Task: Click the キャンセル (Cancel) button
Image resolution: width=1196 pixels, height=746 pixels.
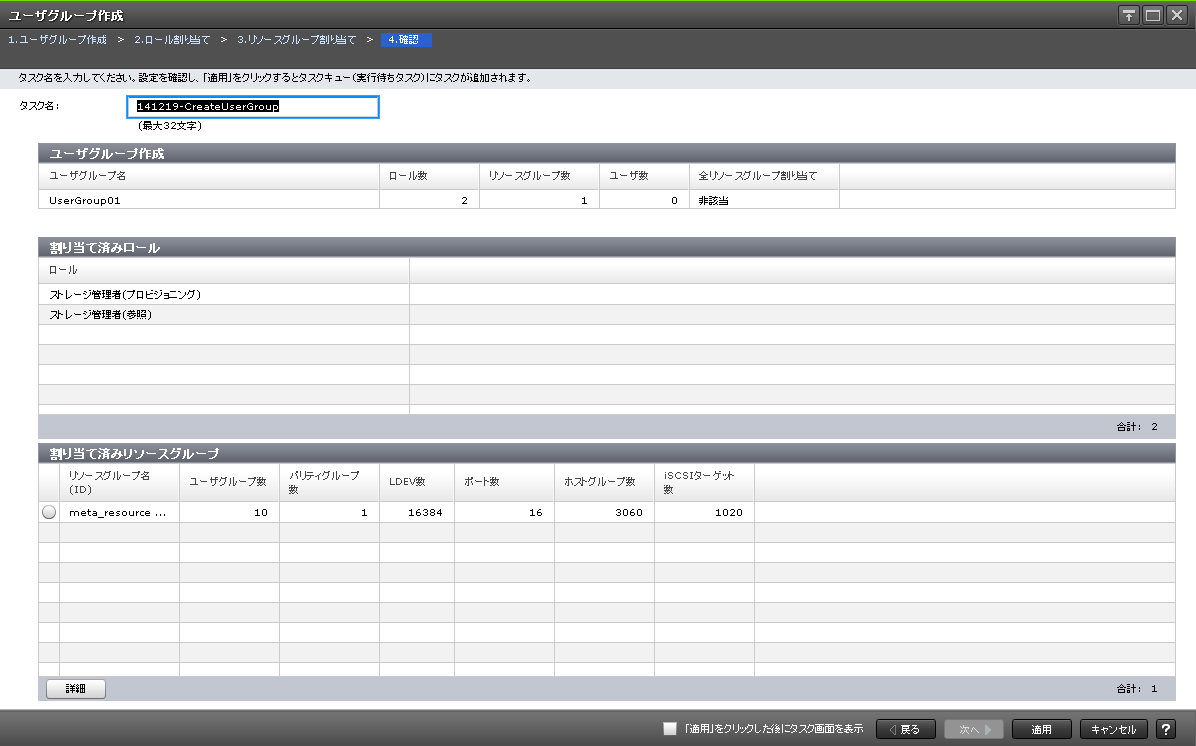Action: tap(1114, 729)
